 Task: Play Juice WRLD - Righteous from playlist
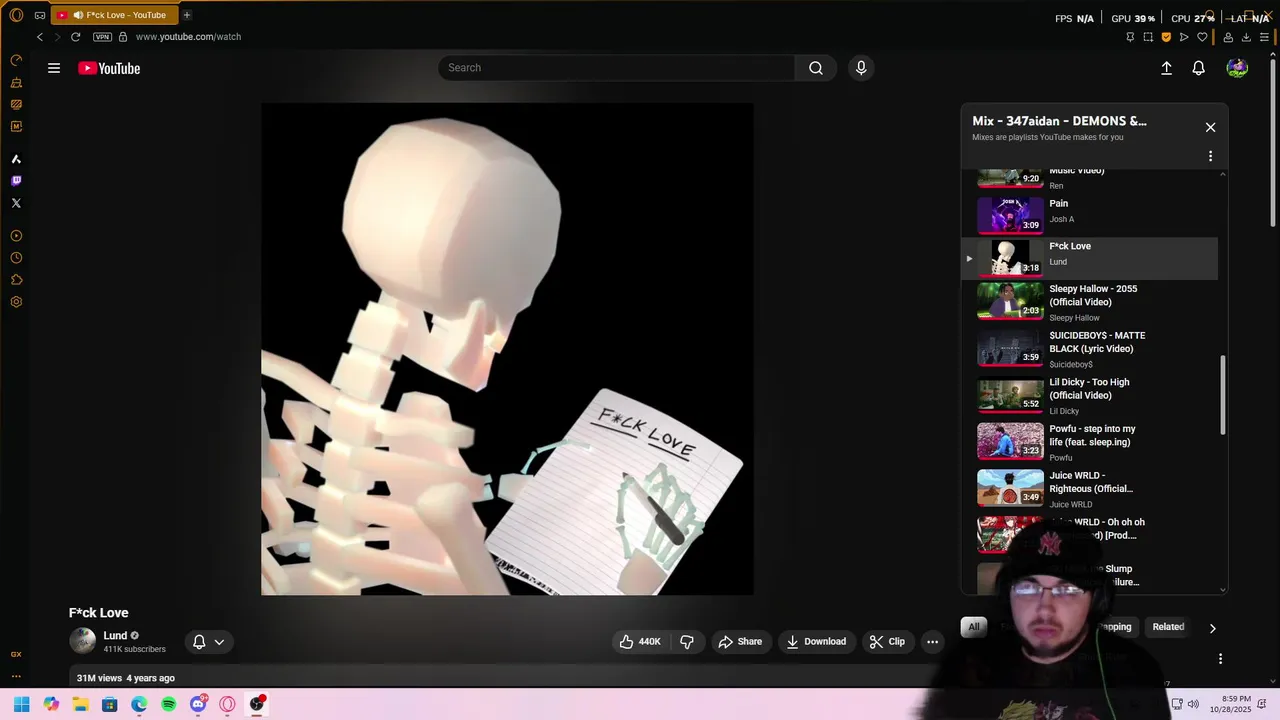click(x=1090, y=489)
